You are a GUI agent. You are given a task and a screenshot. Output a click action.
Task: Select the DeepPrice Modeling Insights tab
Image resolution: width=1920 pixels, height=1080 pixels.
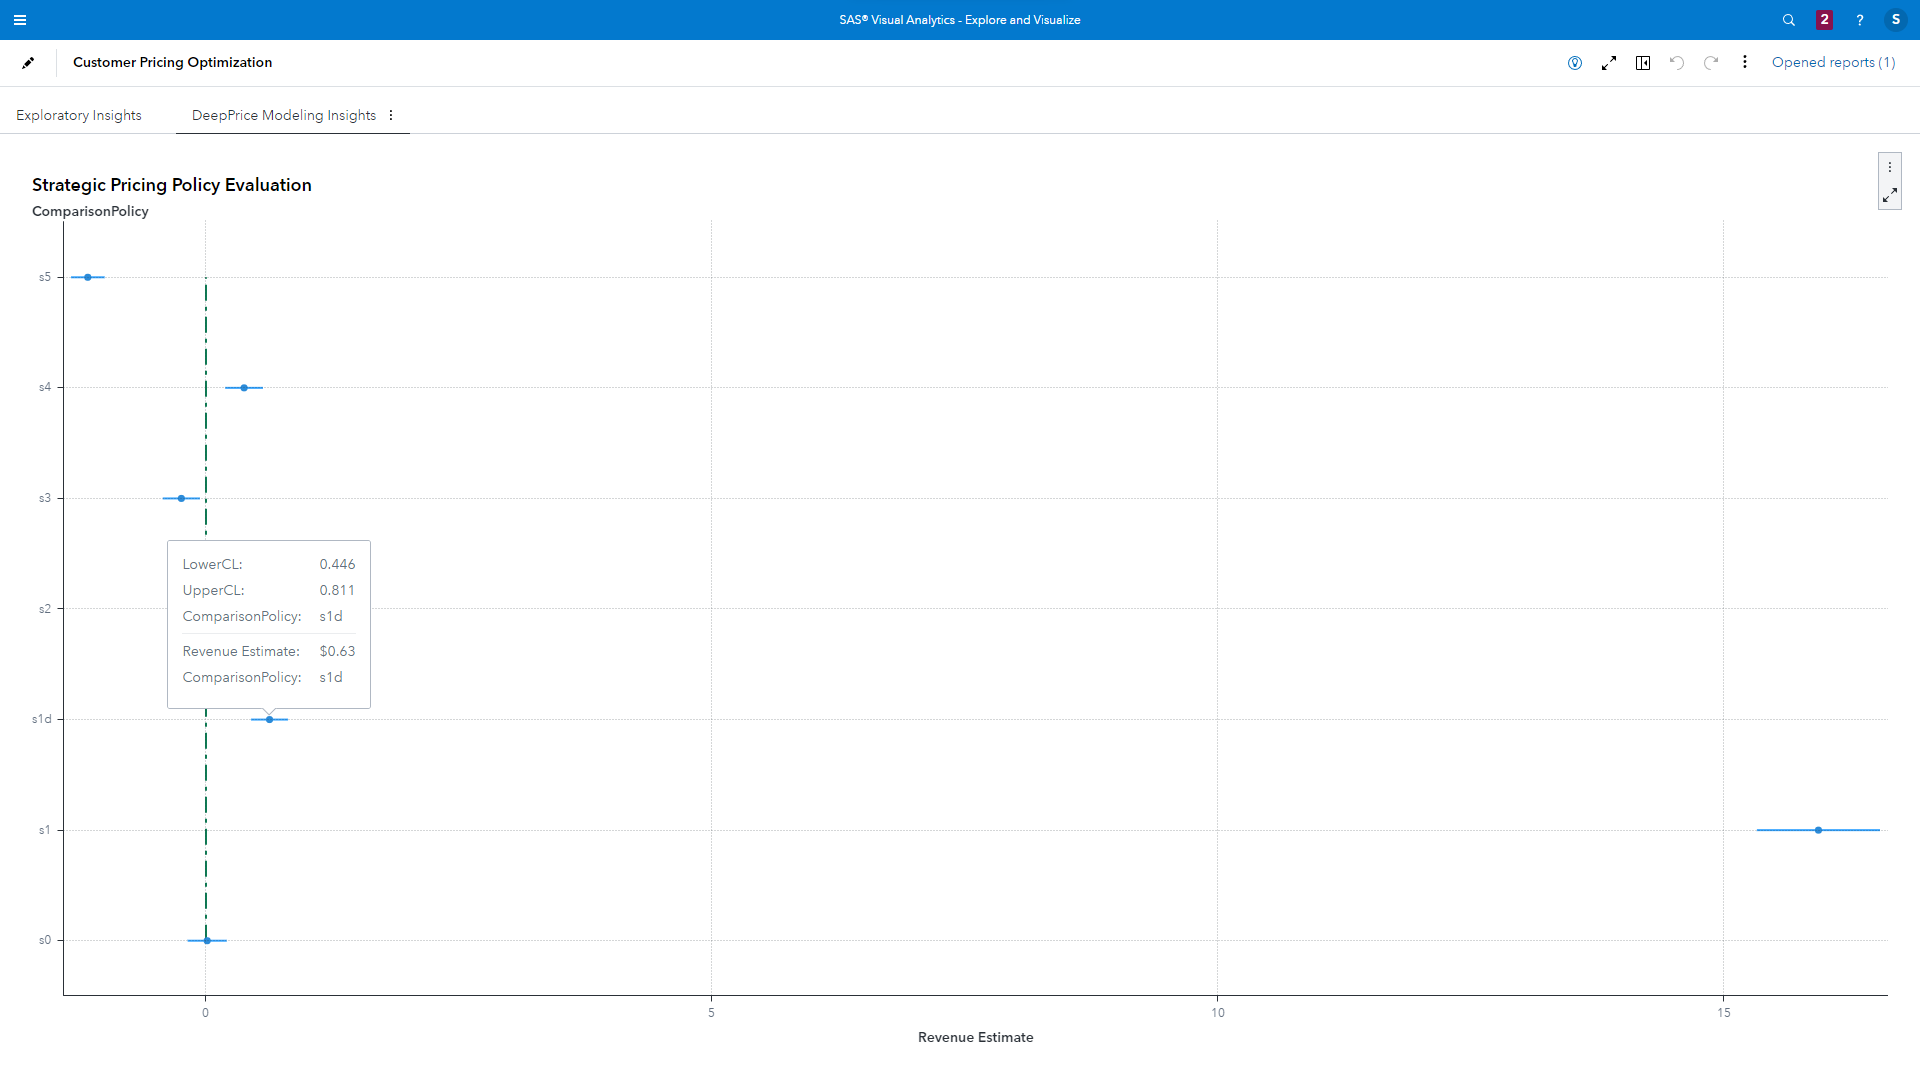tap(283, 115)
